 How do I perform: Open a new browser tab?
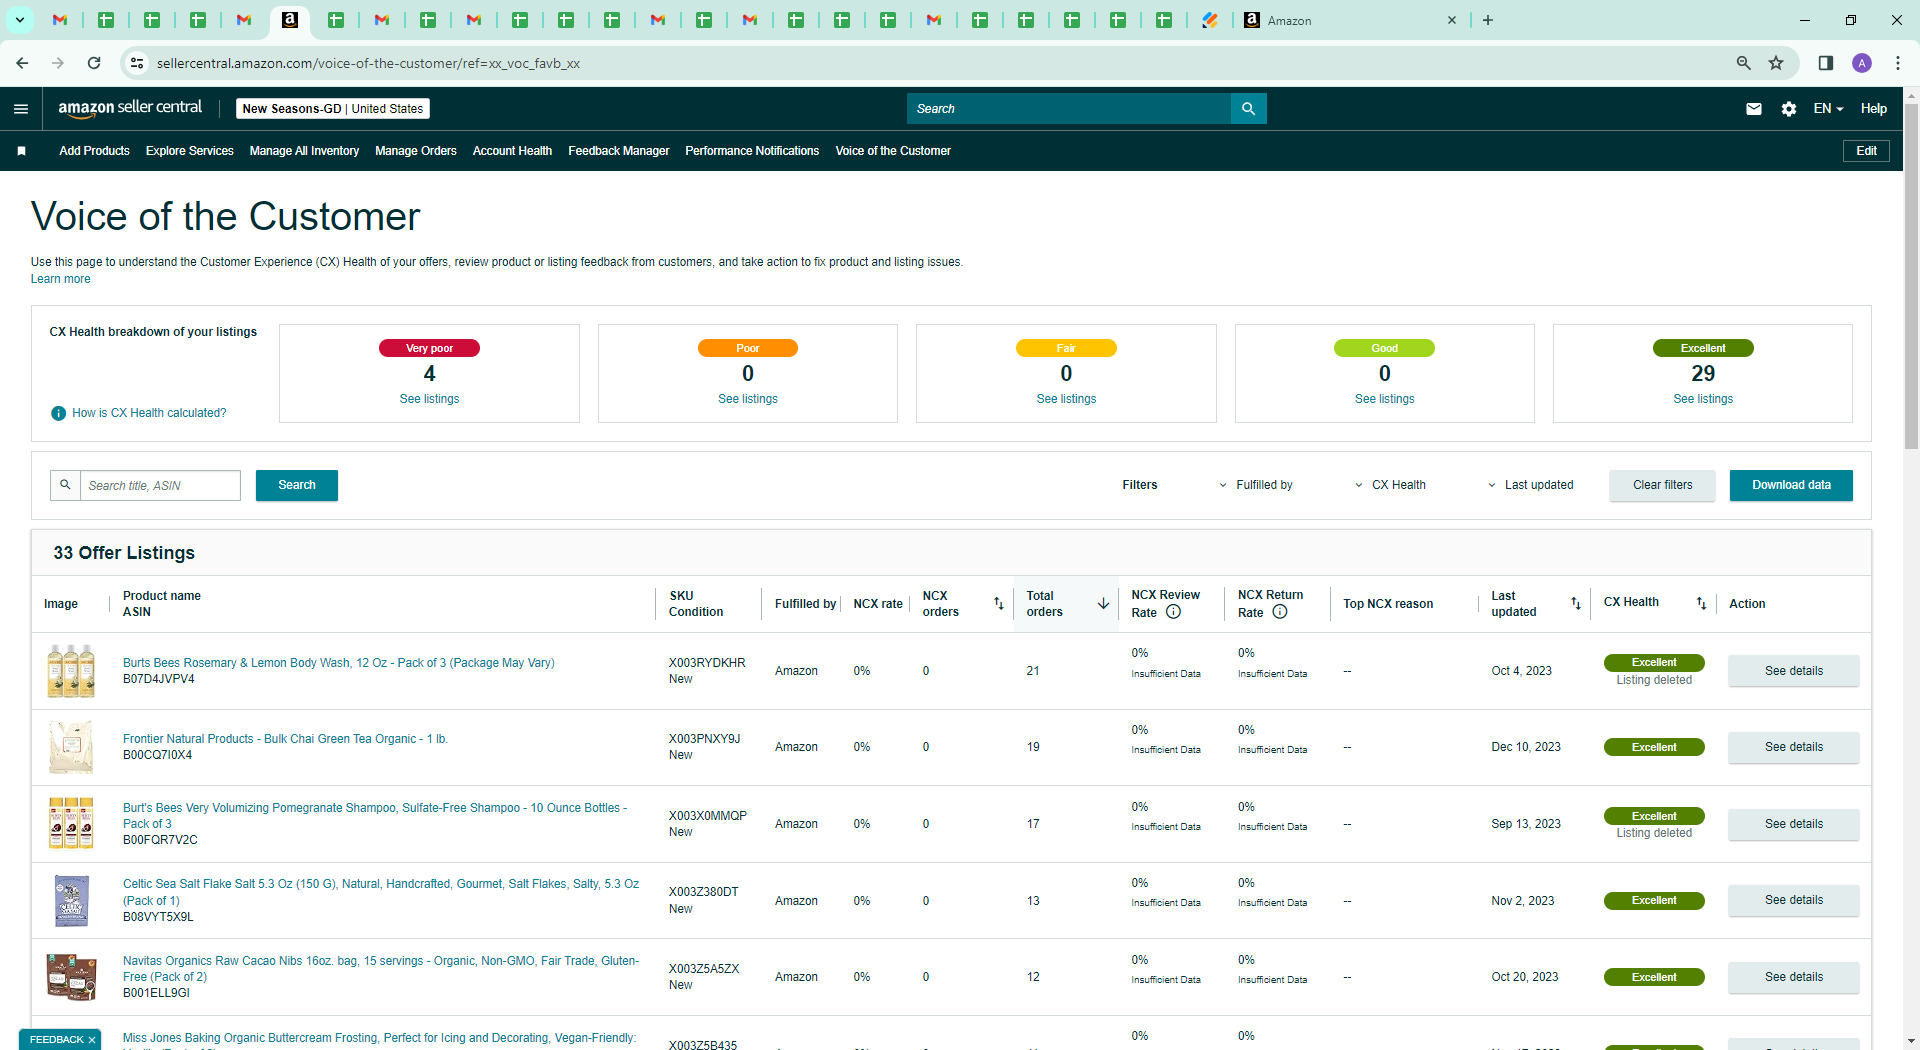point(1488,20)
